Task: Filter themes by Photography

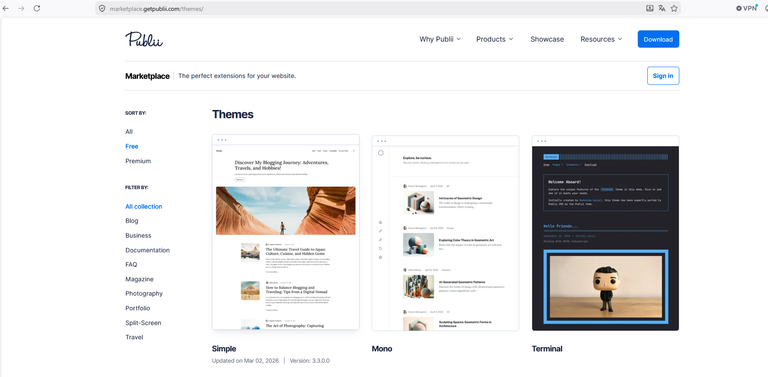Action: pyautogui.click(x=144, y=294)
